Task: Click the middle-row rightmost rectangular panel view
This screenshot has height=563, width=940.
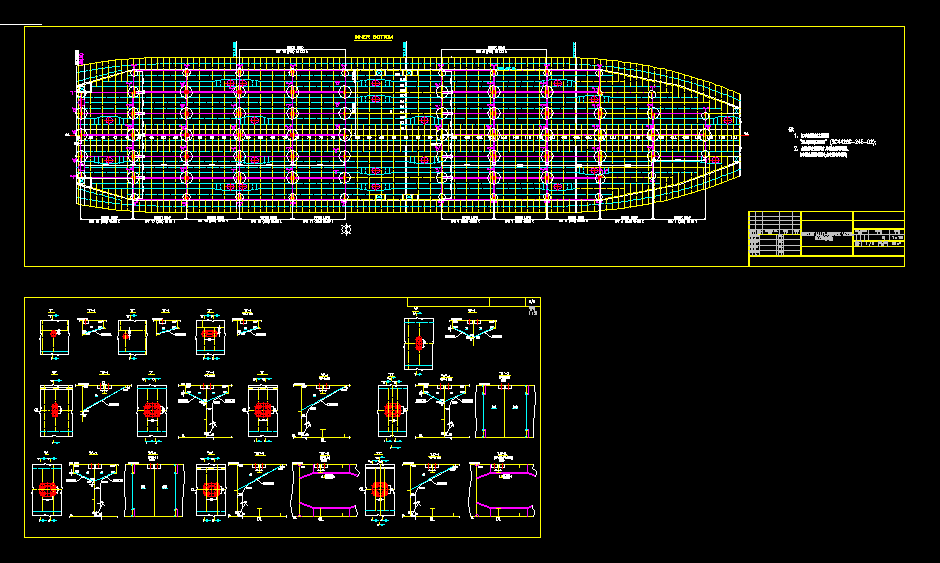Action: click(507, 410)
